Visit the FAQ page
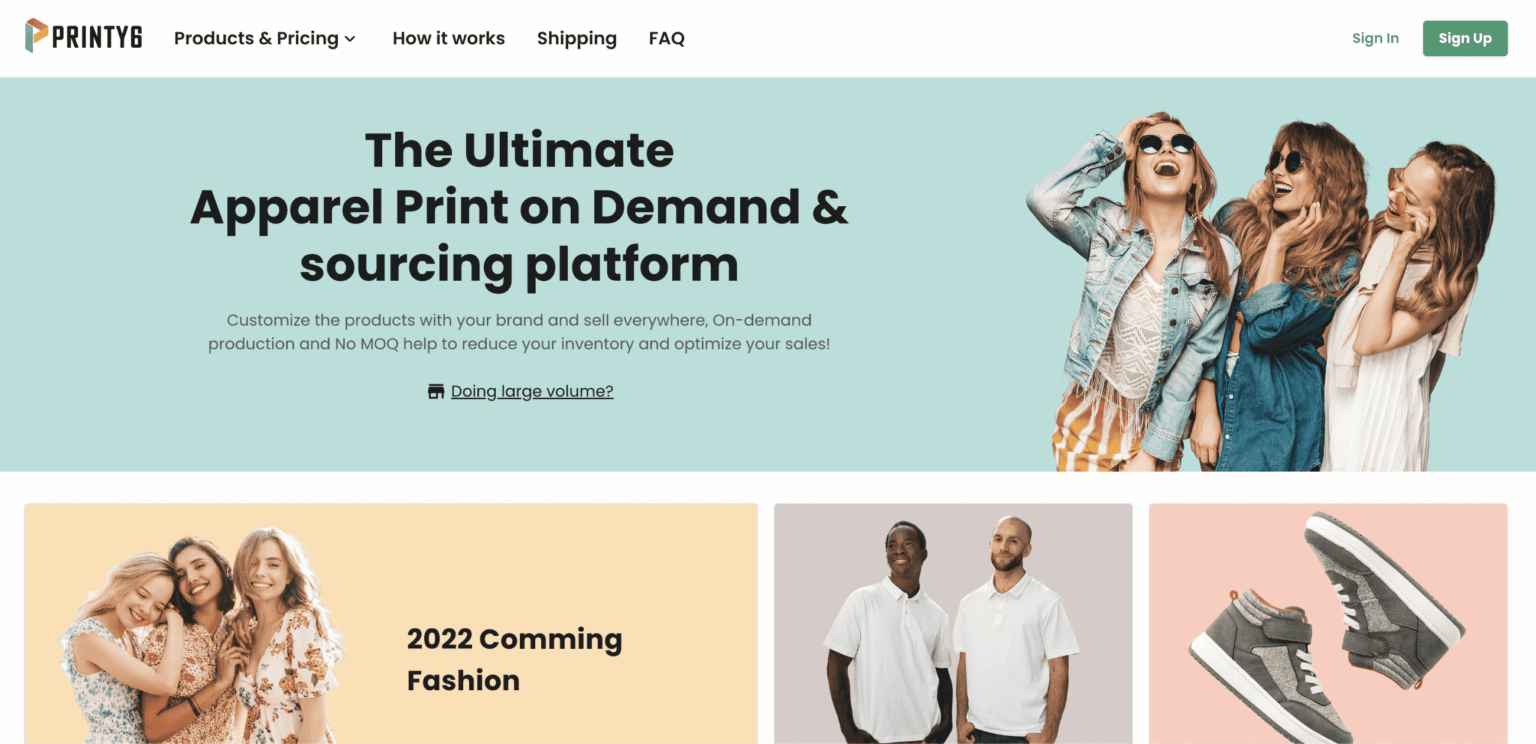The height and width of the screenshot is (744, 1536). (x=666, y=38)
